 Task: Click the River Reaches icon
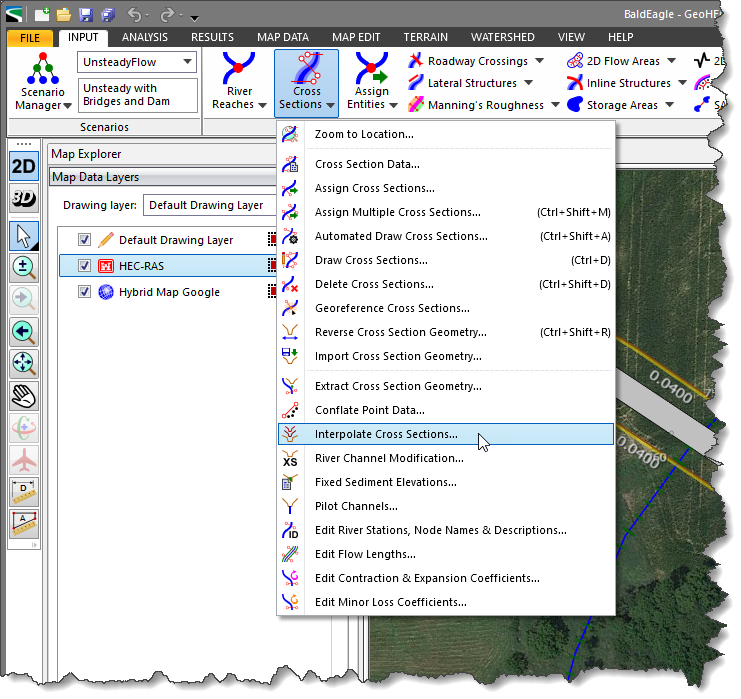tap(239, 69)
